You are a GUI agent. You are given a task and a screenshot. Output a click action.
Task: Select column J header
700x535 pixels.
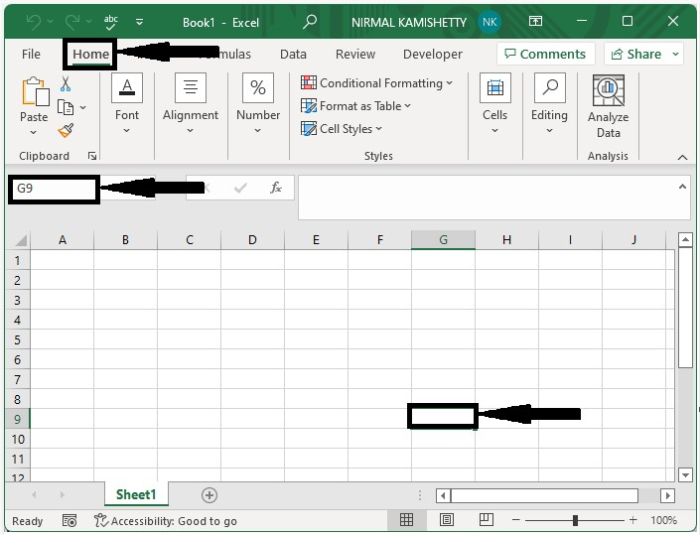(x=633, y=240)
